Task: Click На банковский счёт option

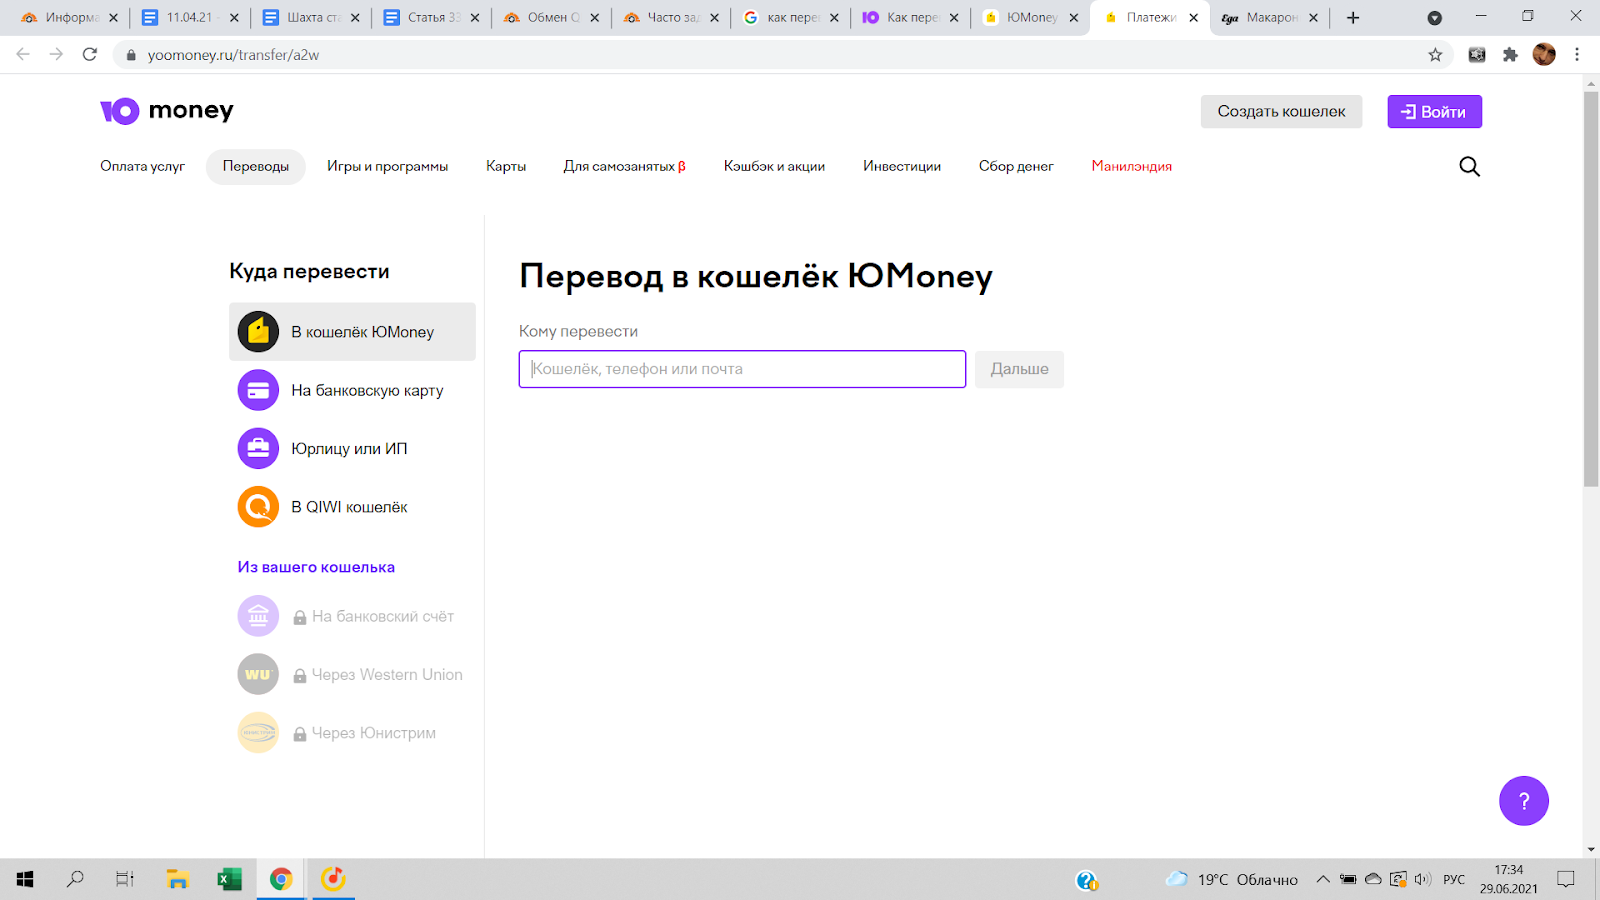Action: (352, 616)
